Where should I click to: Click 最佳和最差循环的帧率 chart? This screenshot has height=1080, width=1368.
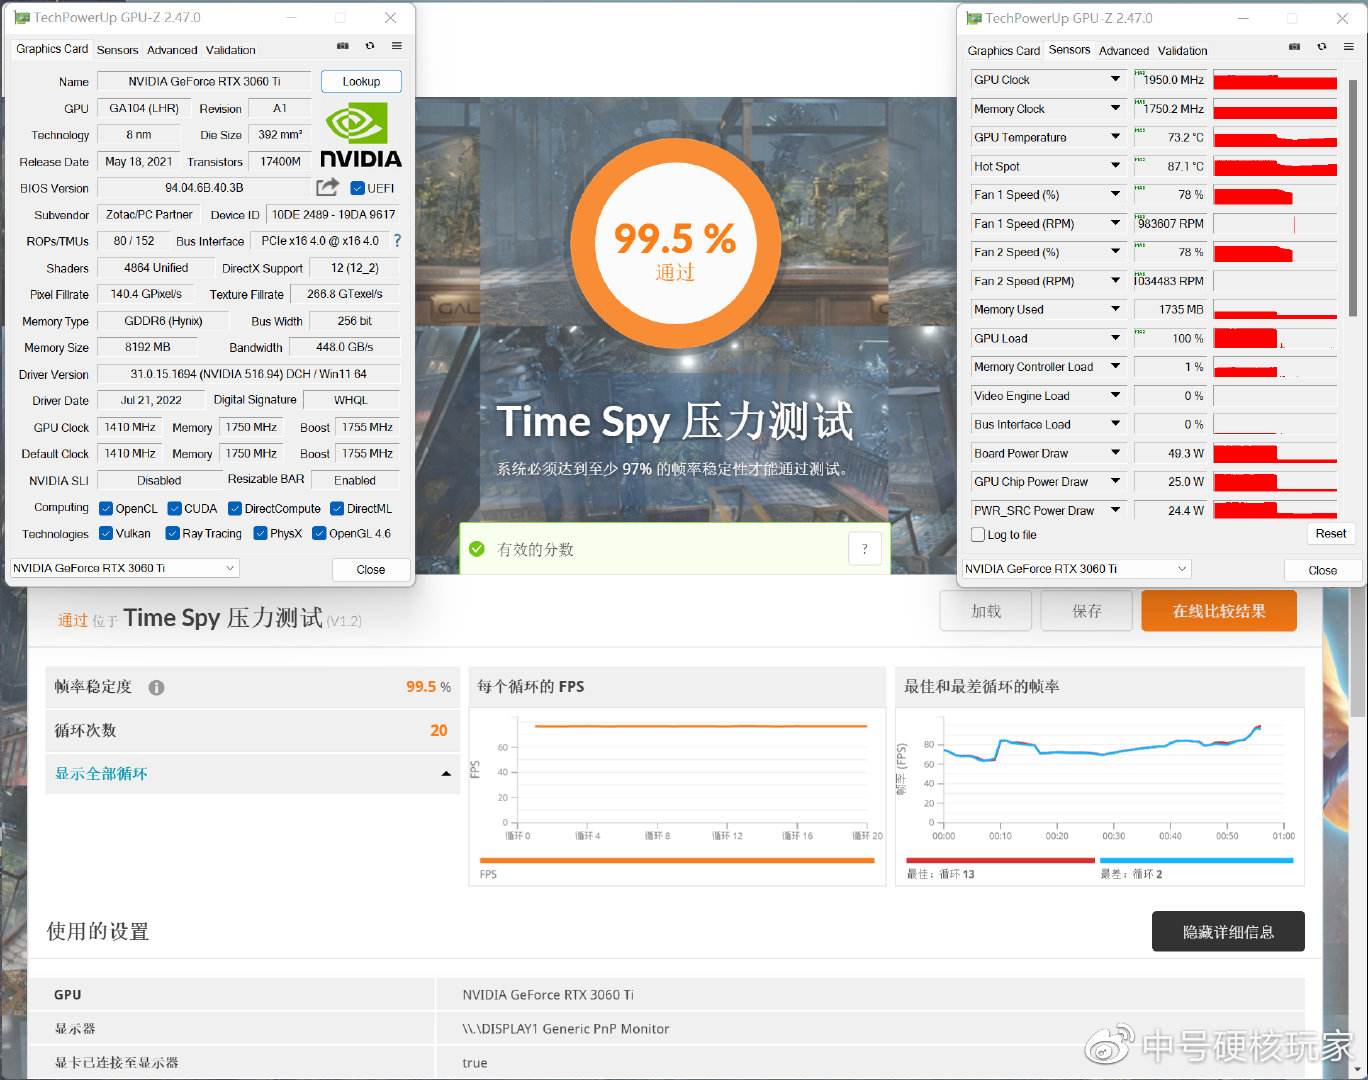[1100, 796]
